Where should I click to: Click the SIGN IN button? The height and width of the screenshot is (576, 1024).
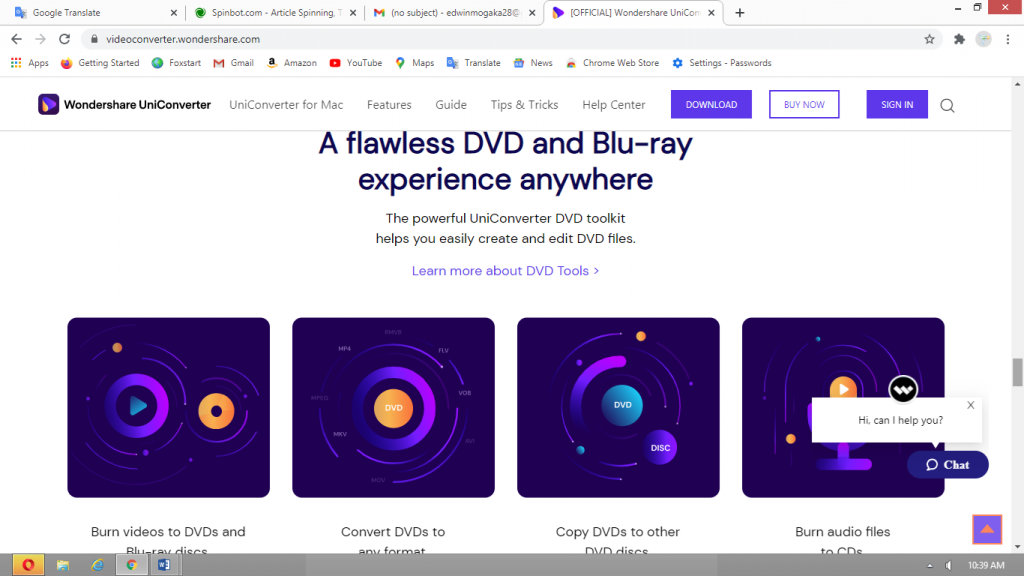pyautogui.click(x=897, y=104)
